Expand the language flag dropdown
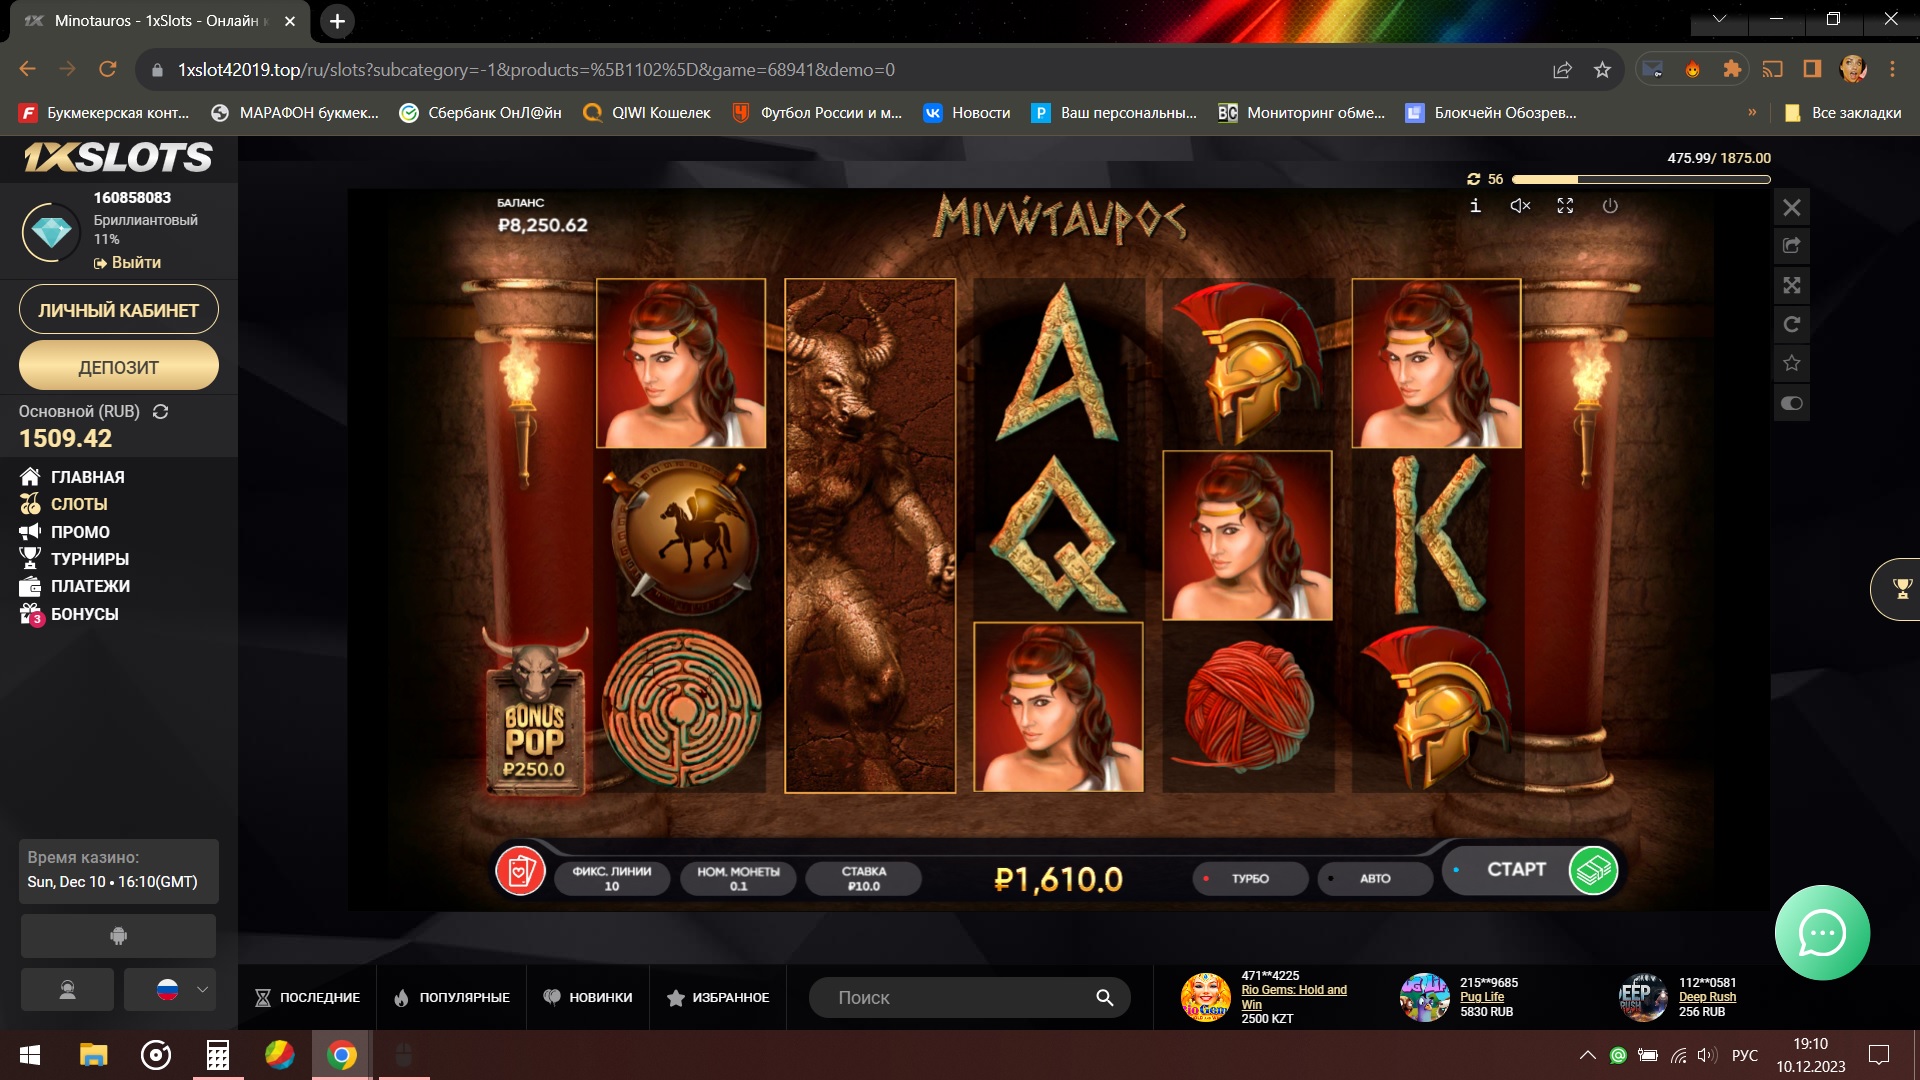This screenshot has width=1920, height=1080. [x=171, y=990]
